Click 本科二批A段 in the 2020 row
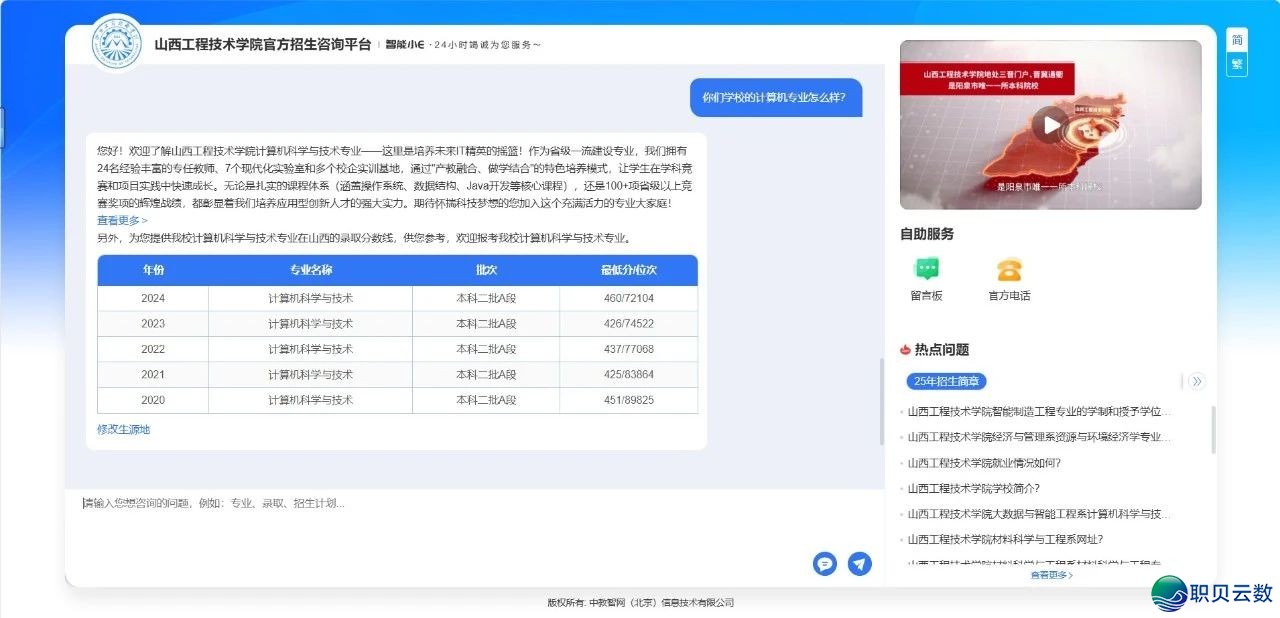 coord(486,400)
